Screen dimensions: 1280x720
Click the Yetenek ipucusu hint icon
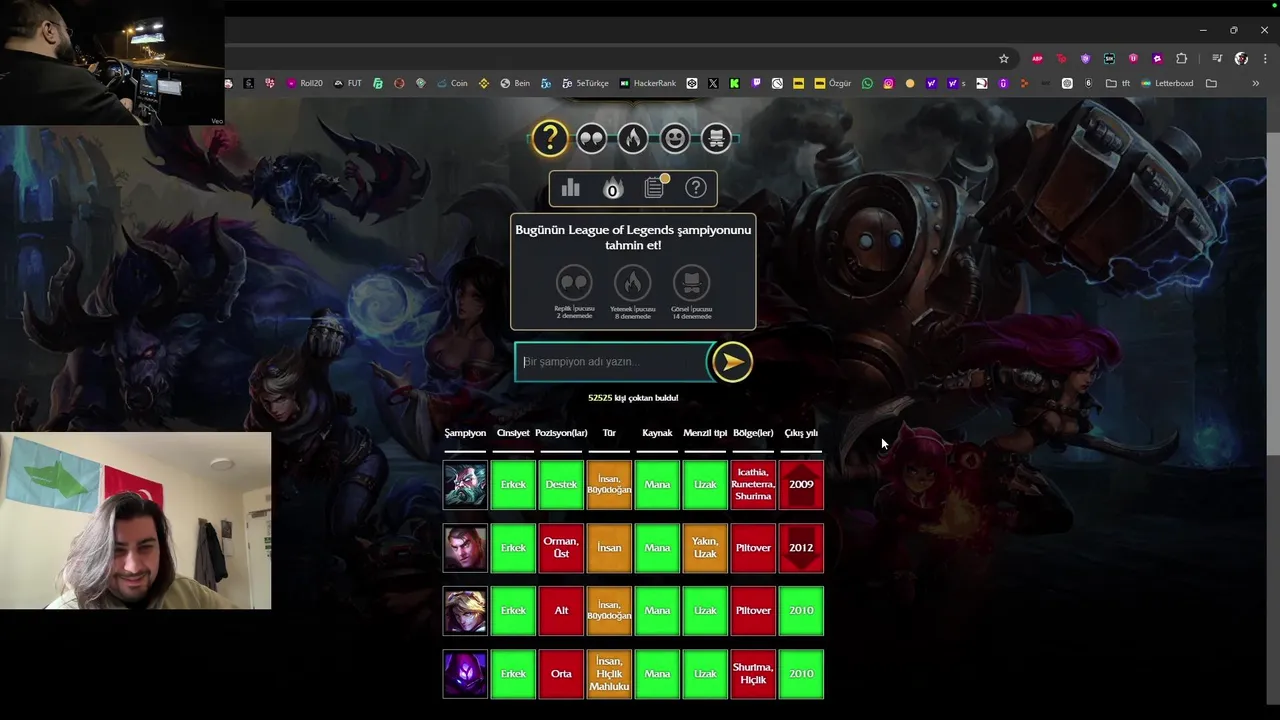pos(633,283)
